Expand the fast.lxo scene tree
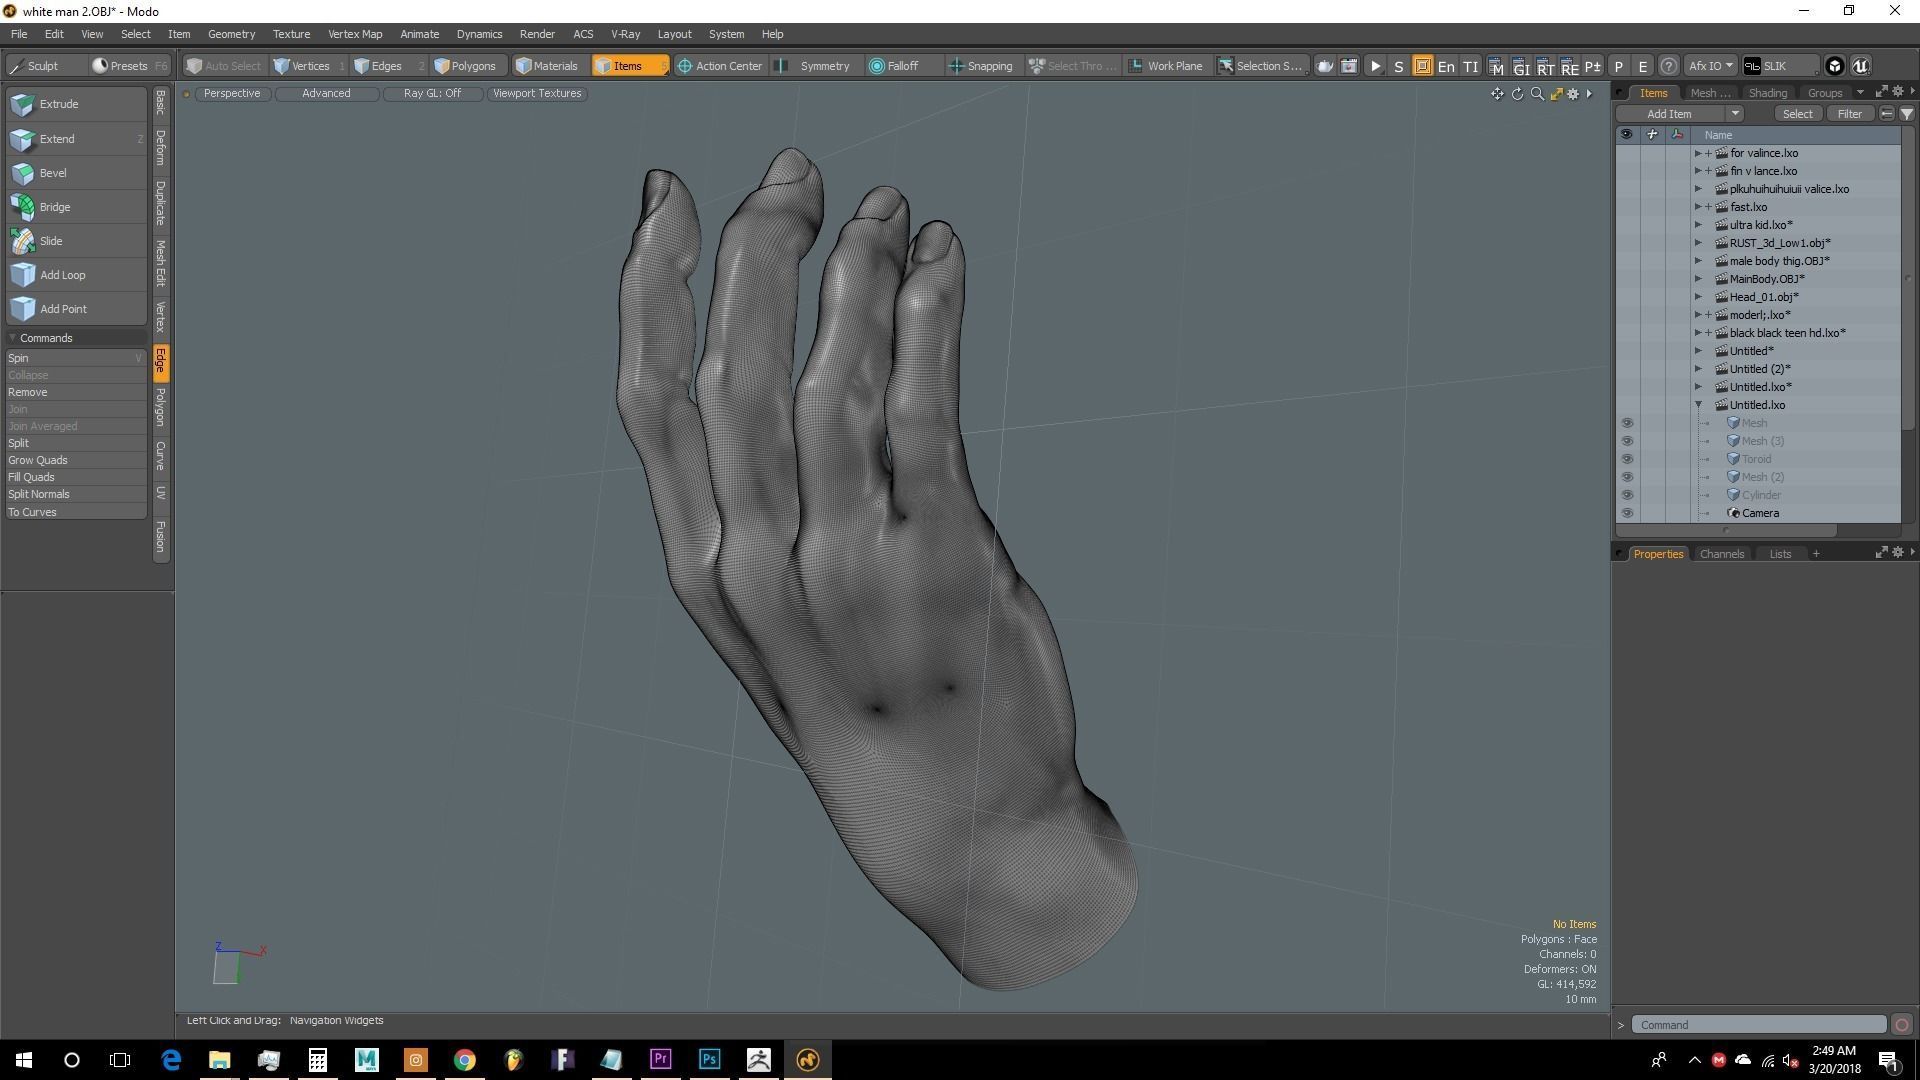The width and height of the screenshot is (1920, 1080). pyautogui.click(x=1698, y=207)
